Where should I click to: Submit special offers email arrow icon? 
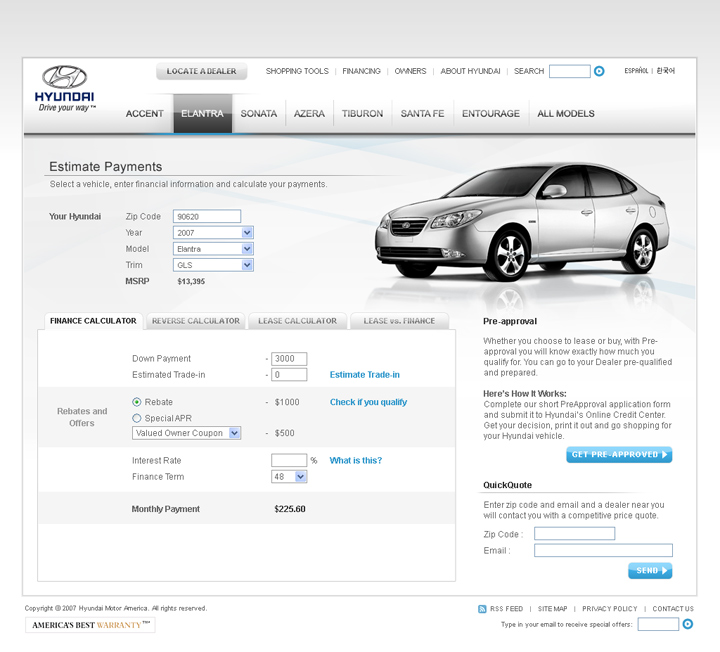pyautogui.click(x=687, y=624)
